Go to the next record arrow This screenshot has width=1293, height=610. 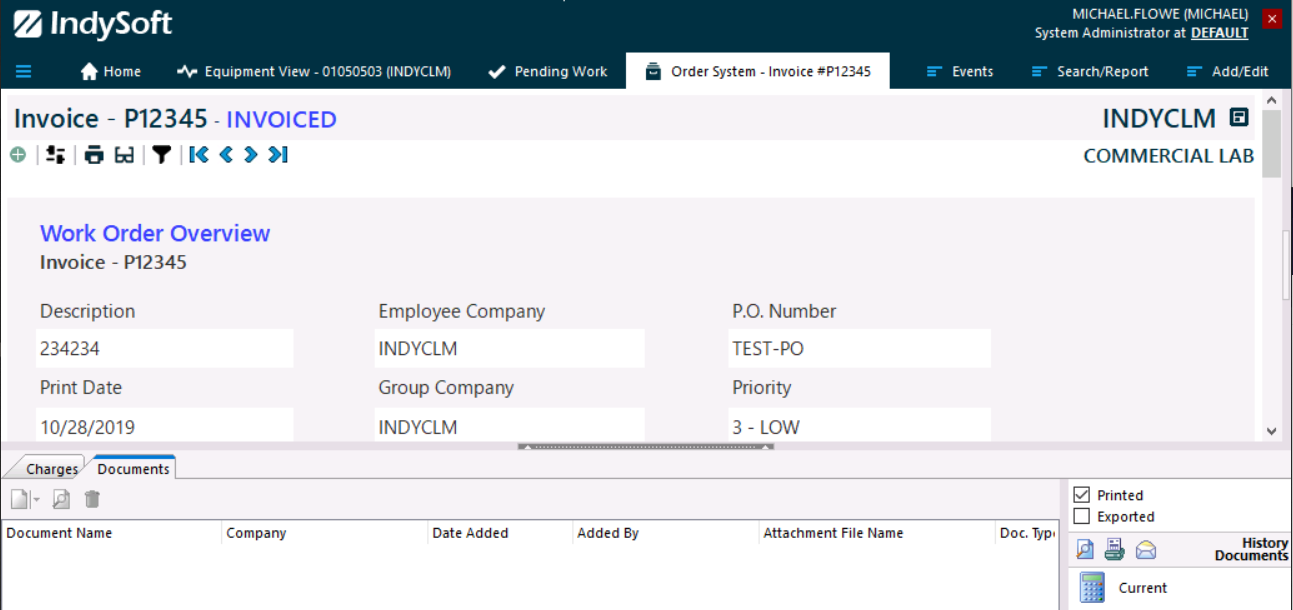click(x=251, y=155)
